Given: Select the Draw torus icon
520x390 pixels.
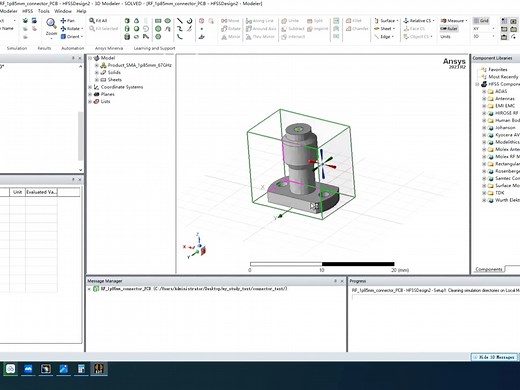Looking at the screenshot, I should pos(137,37).
